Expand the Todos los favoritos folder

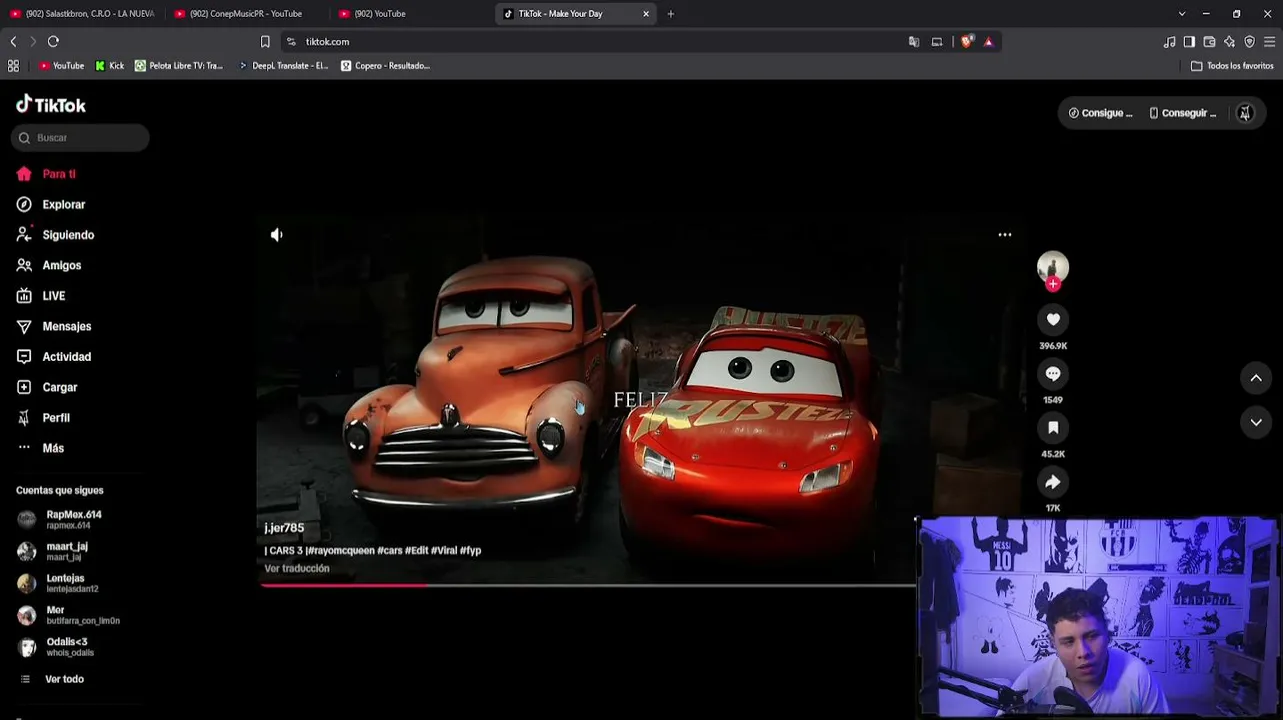pos(1232,66)
